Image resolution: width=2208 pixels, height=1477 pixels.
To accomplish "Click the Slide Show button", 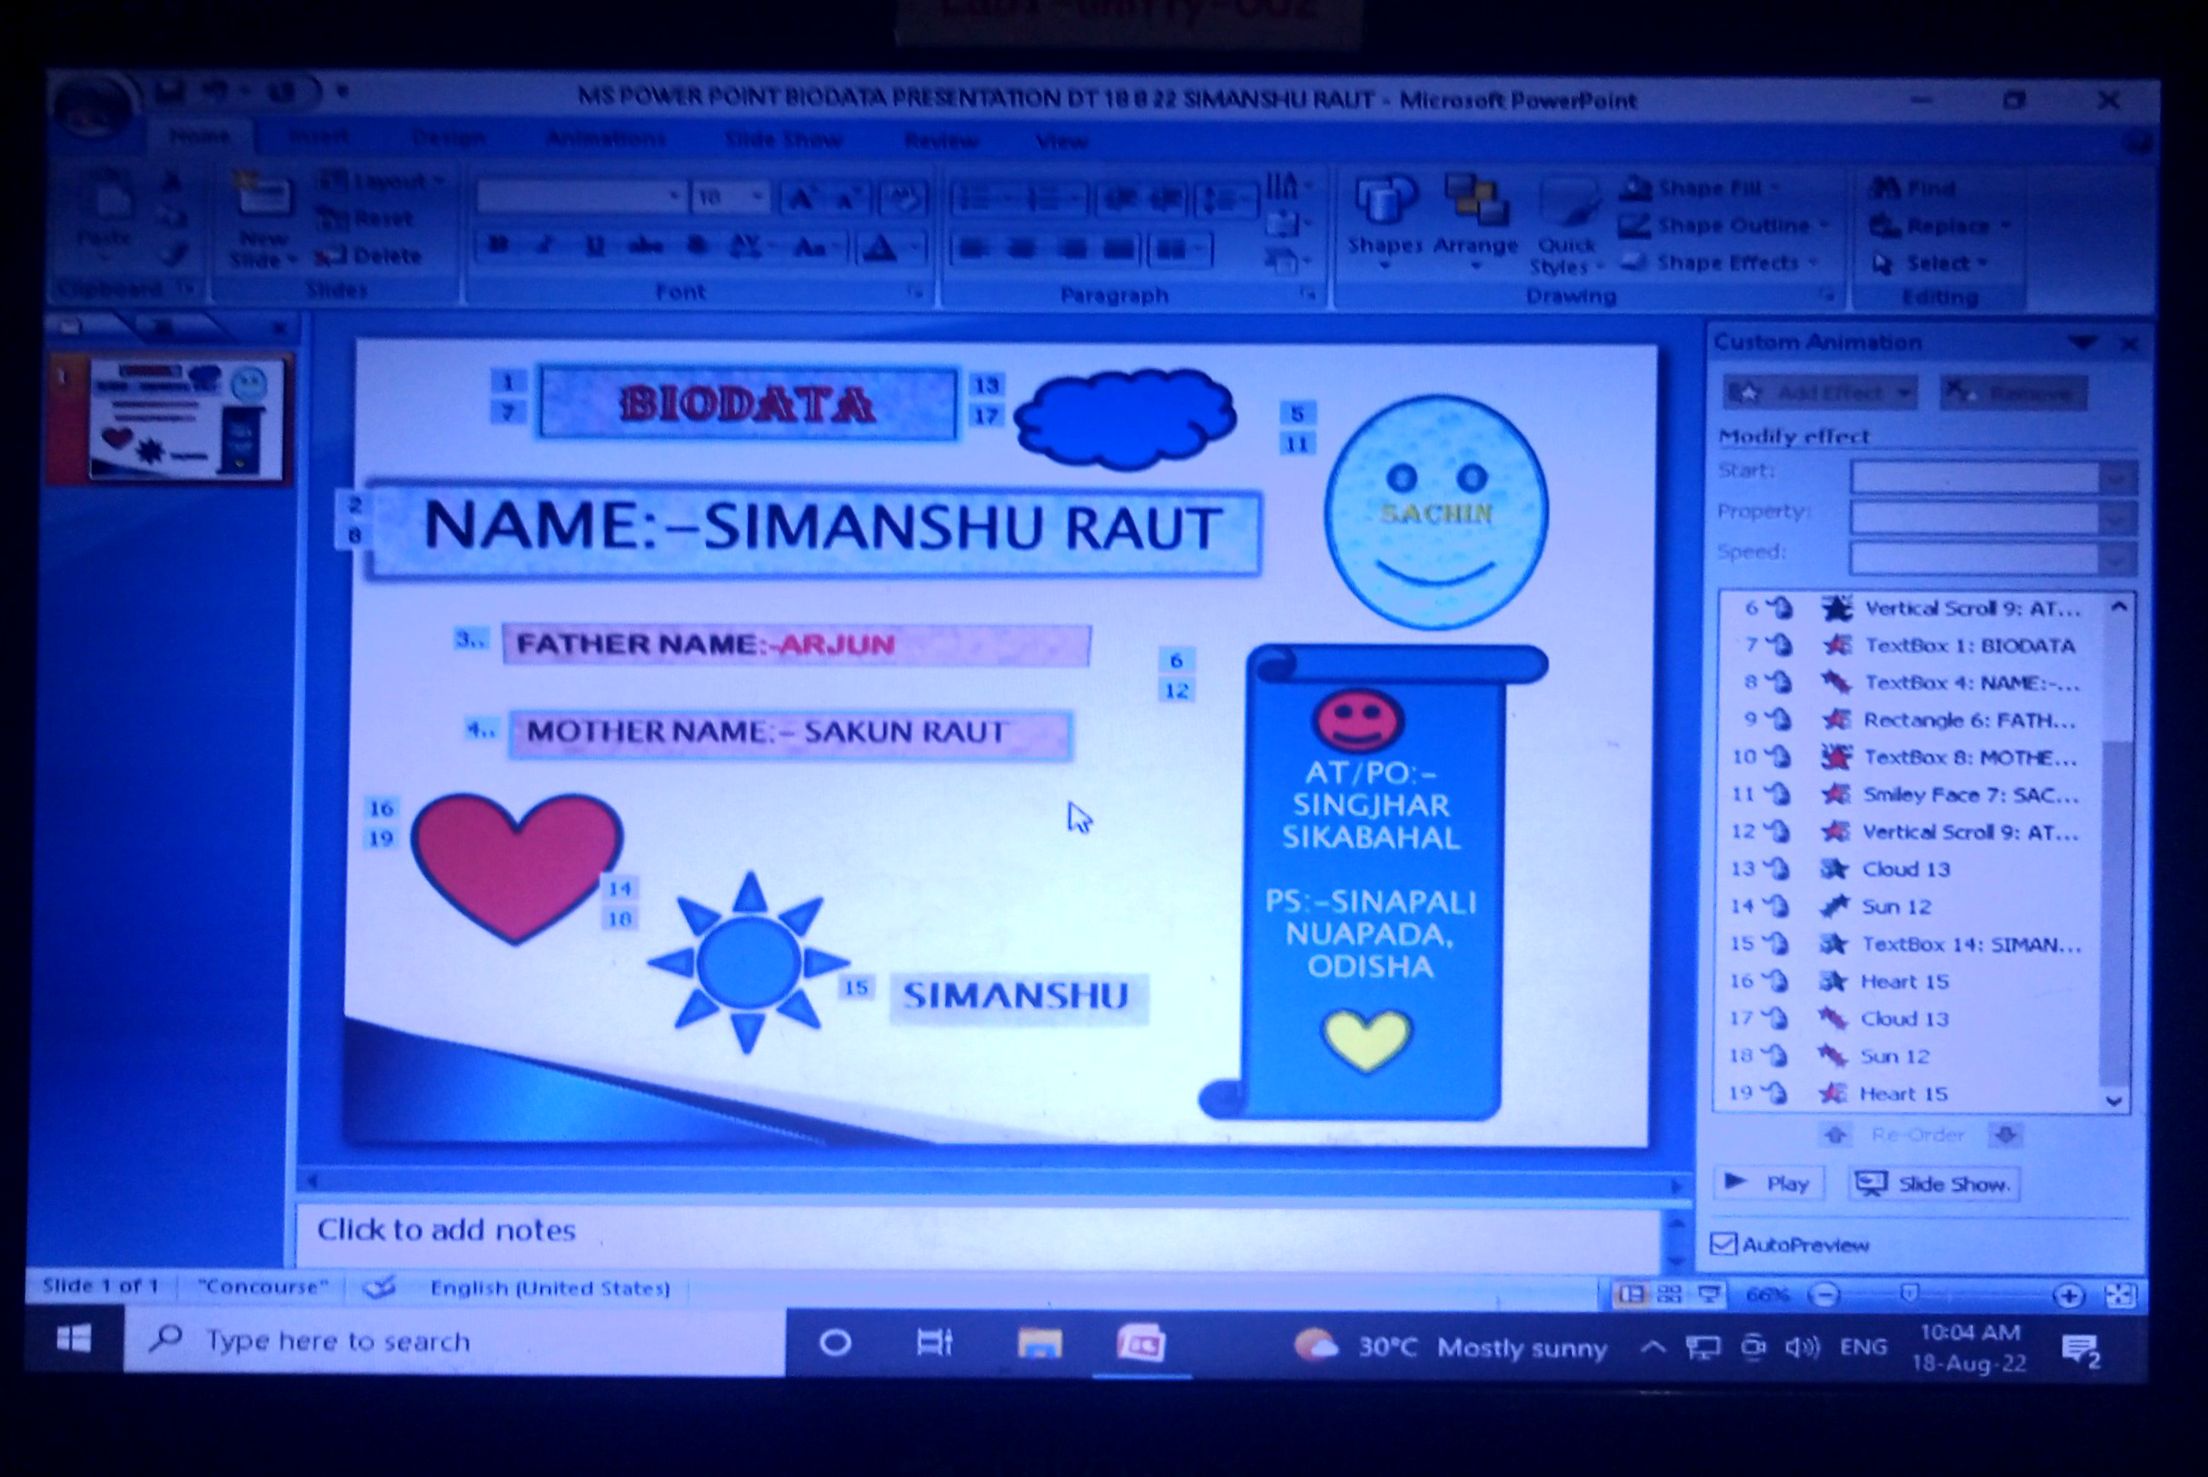I will (x=1933, y=1184).
